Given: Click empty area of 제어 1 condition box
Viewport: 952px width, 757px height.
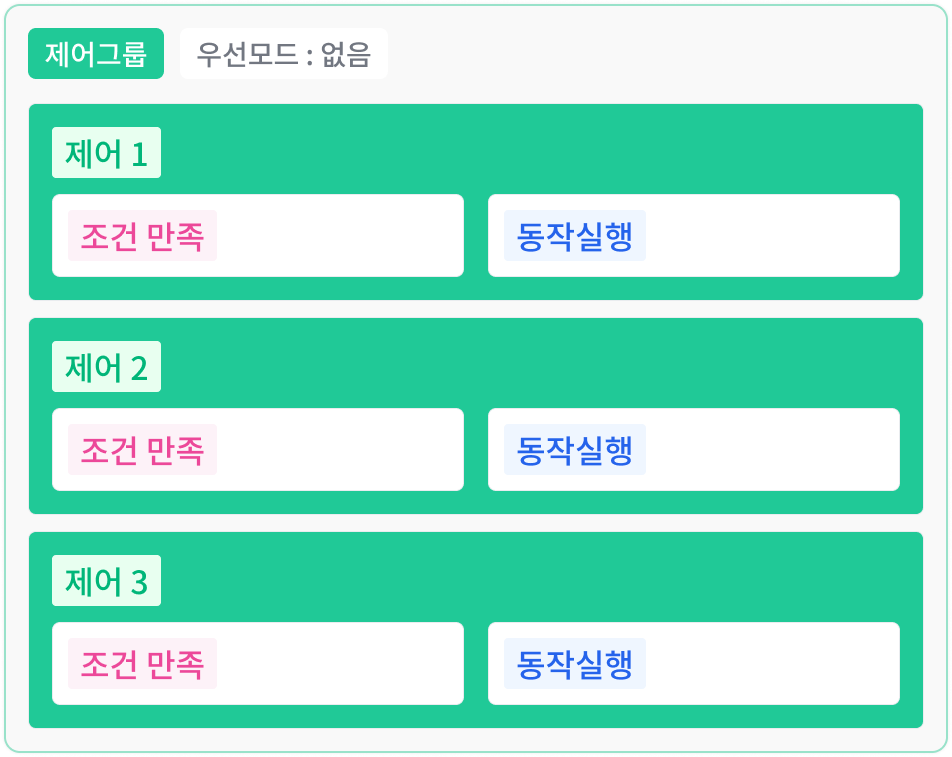Looking at the screenshot, I should tap(340, 236).
